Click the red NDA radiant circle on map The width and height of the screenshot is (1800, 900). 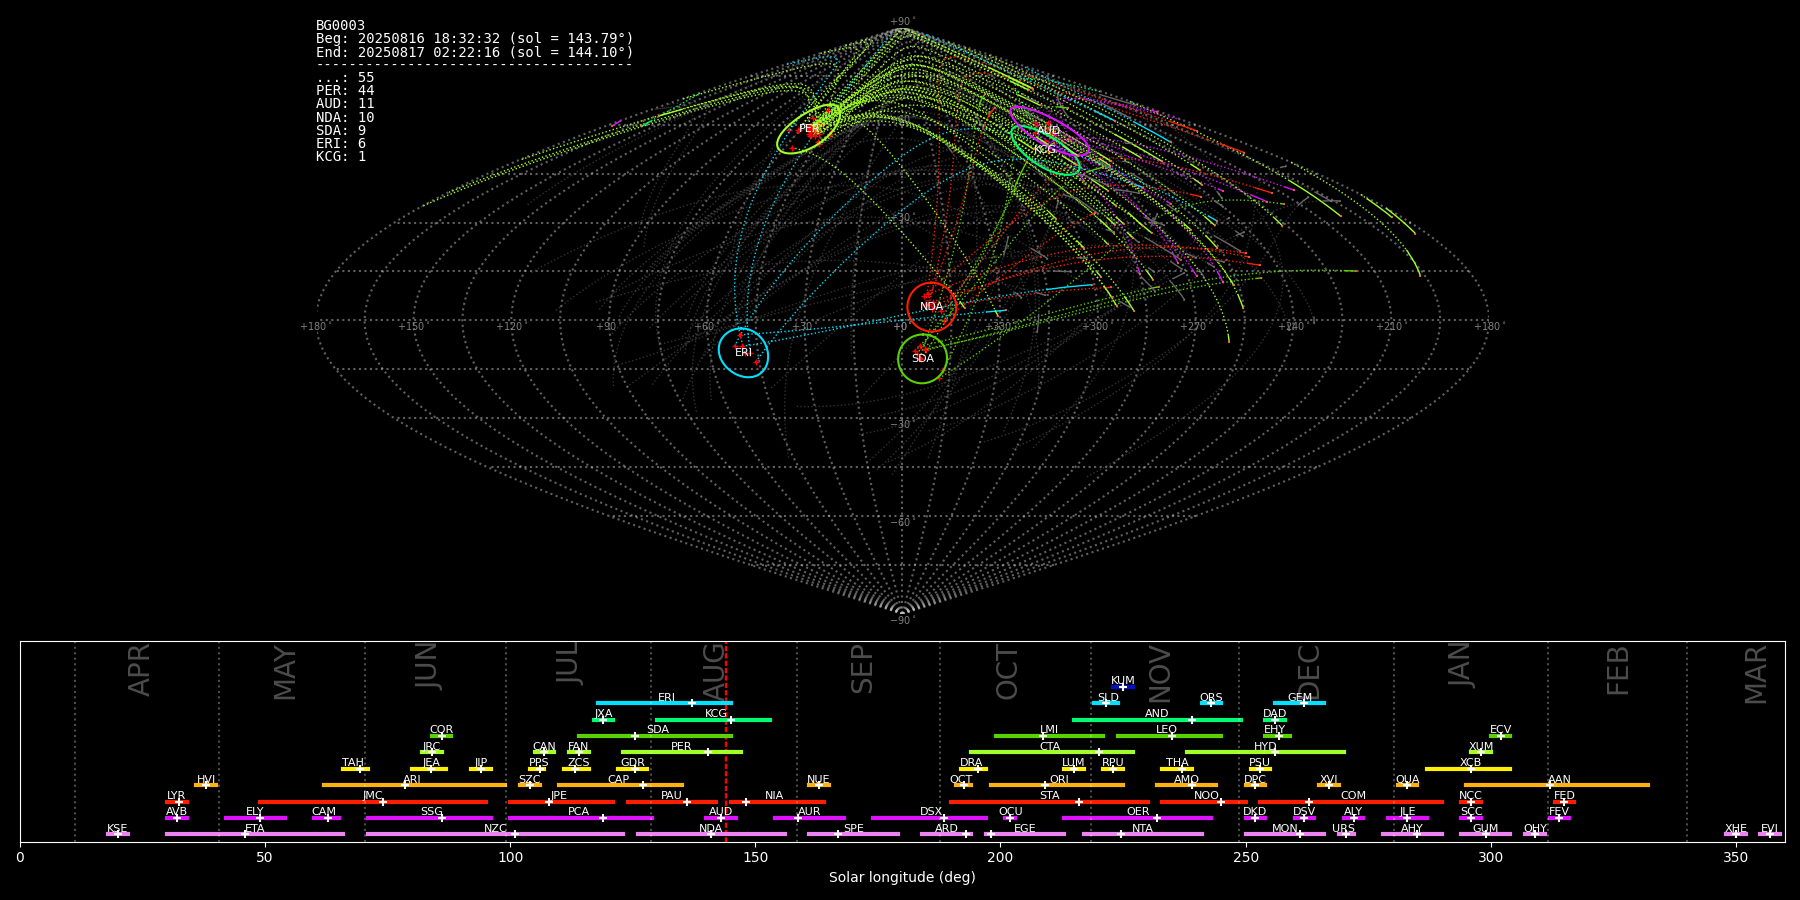pyautogui.click(x=931, y=307)
